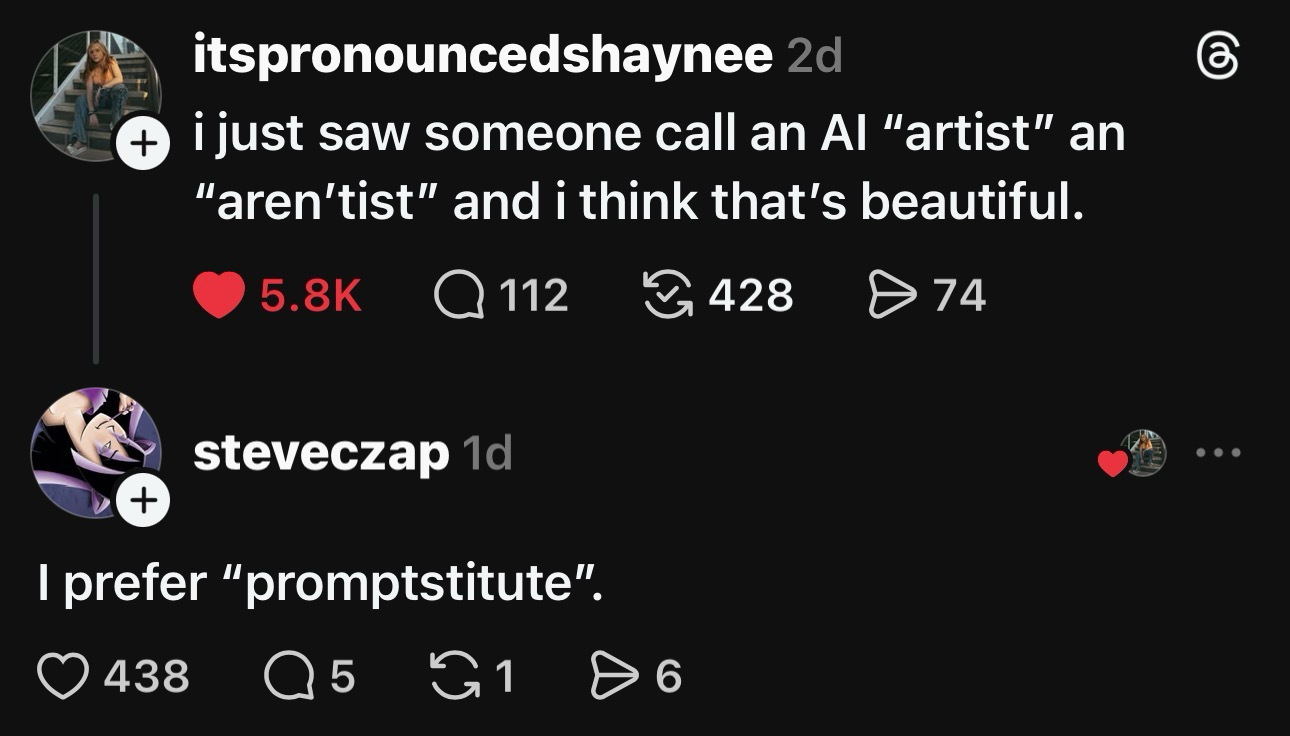Unlike the post by itspronouncedshaynee
The image size is (1290, 736).
pyautogui.click(x=218, y=295)
